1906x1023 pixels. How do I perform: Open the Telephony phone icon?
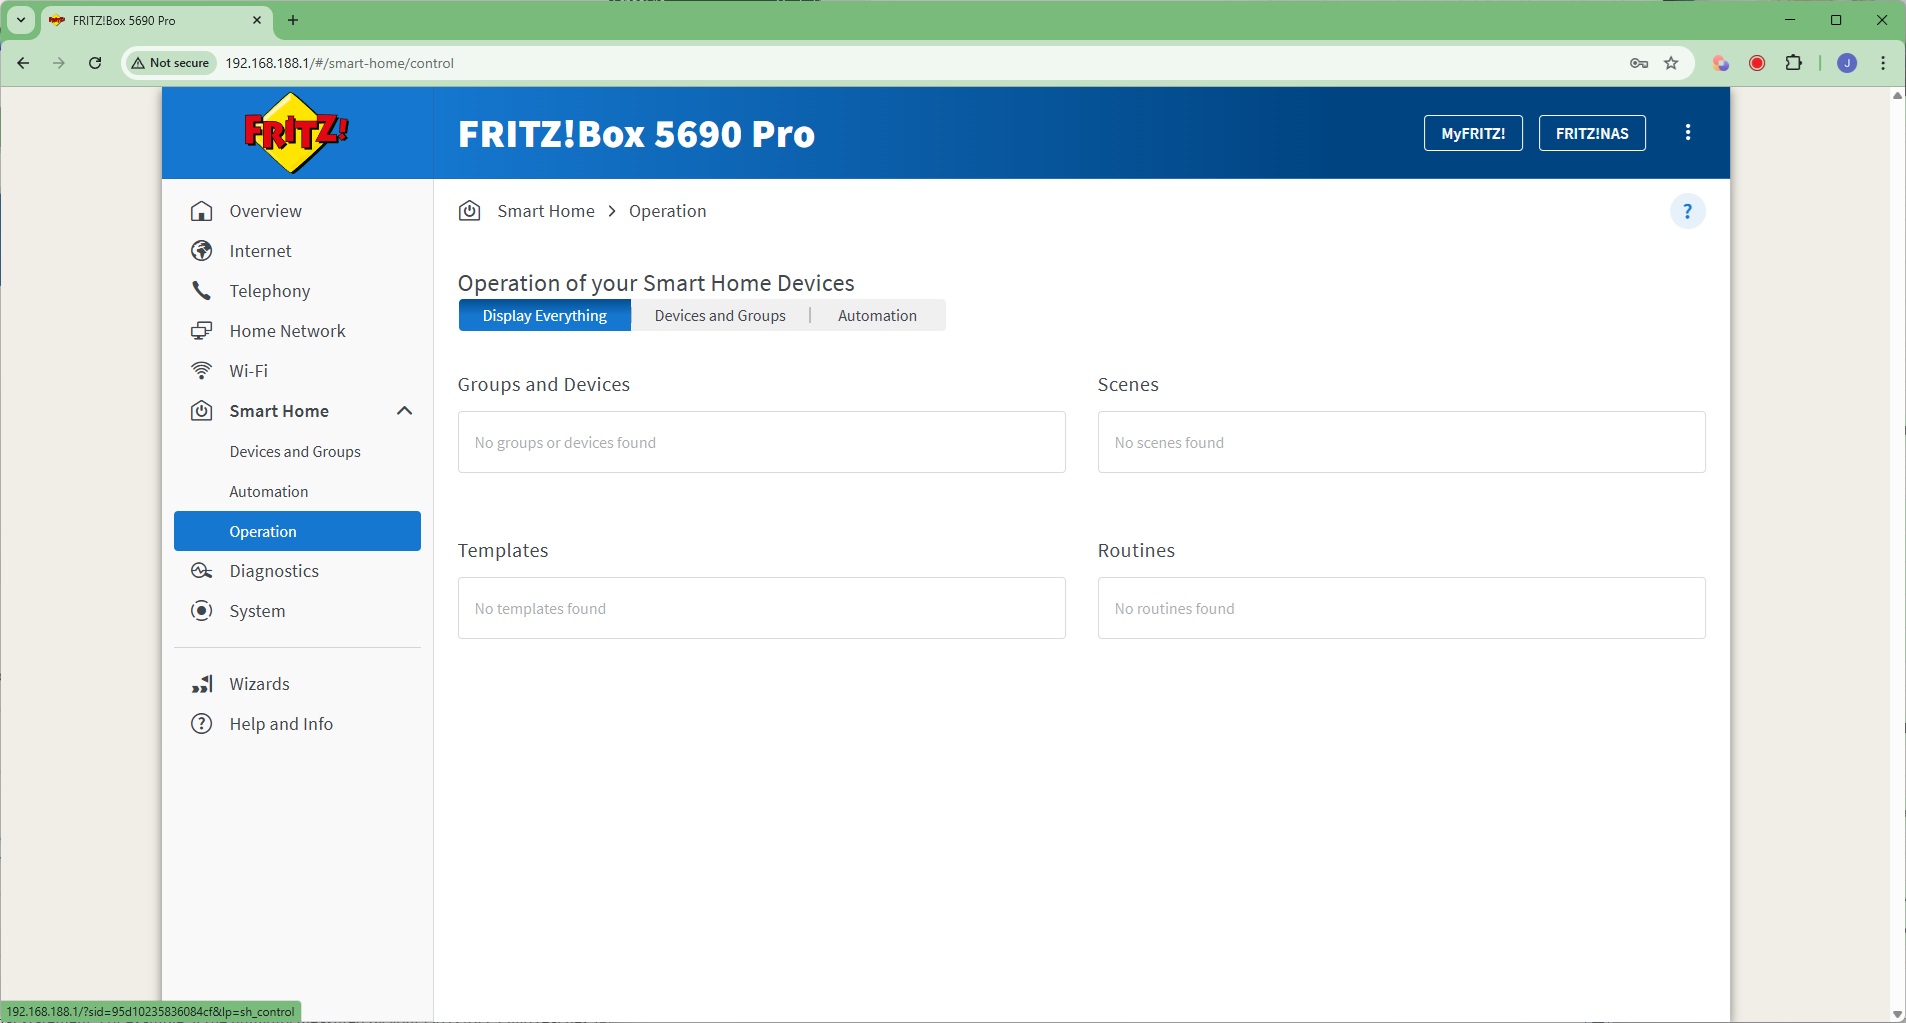[202, 291]
